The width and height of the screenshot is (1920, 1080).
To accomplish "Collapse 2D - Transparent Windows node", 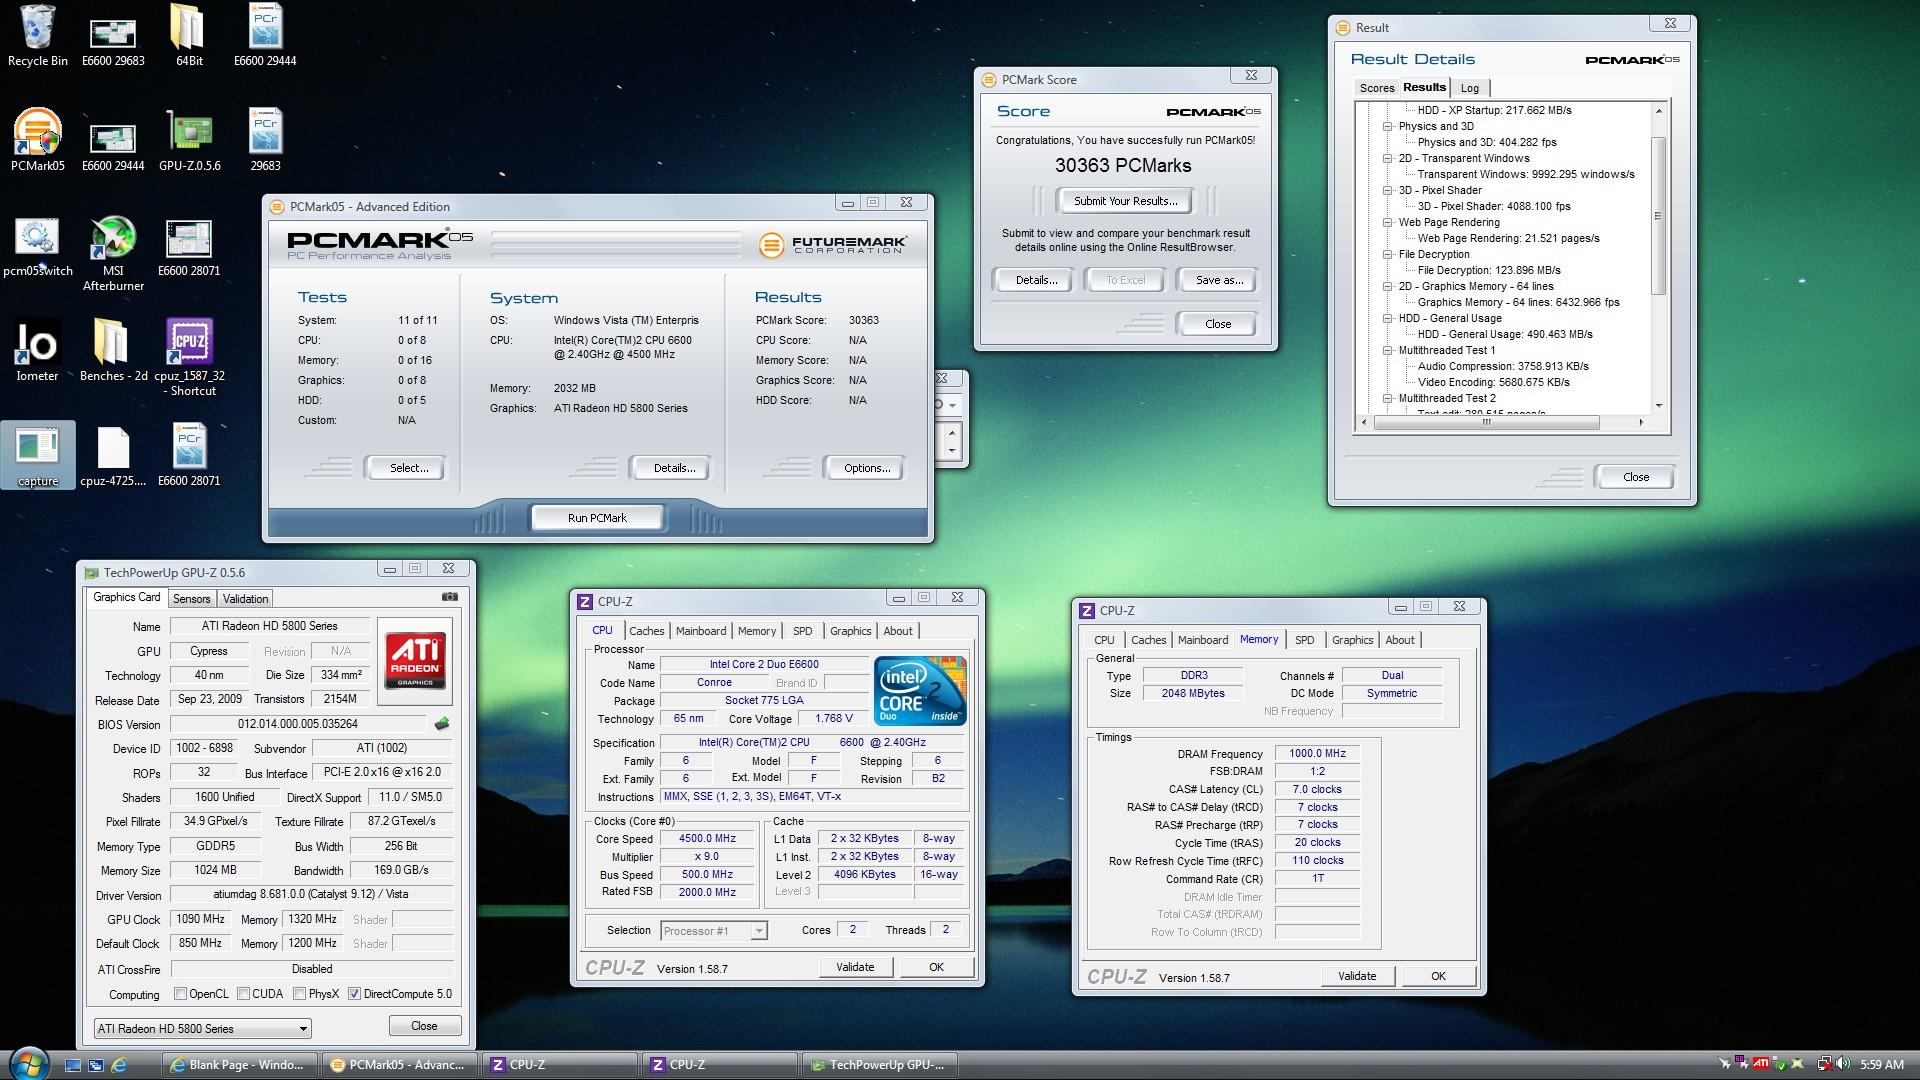I will pyautogui.click(x=1388, y=159).
